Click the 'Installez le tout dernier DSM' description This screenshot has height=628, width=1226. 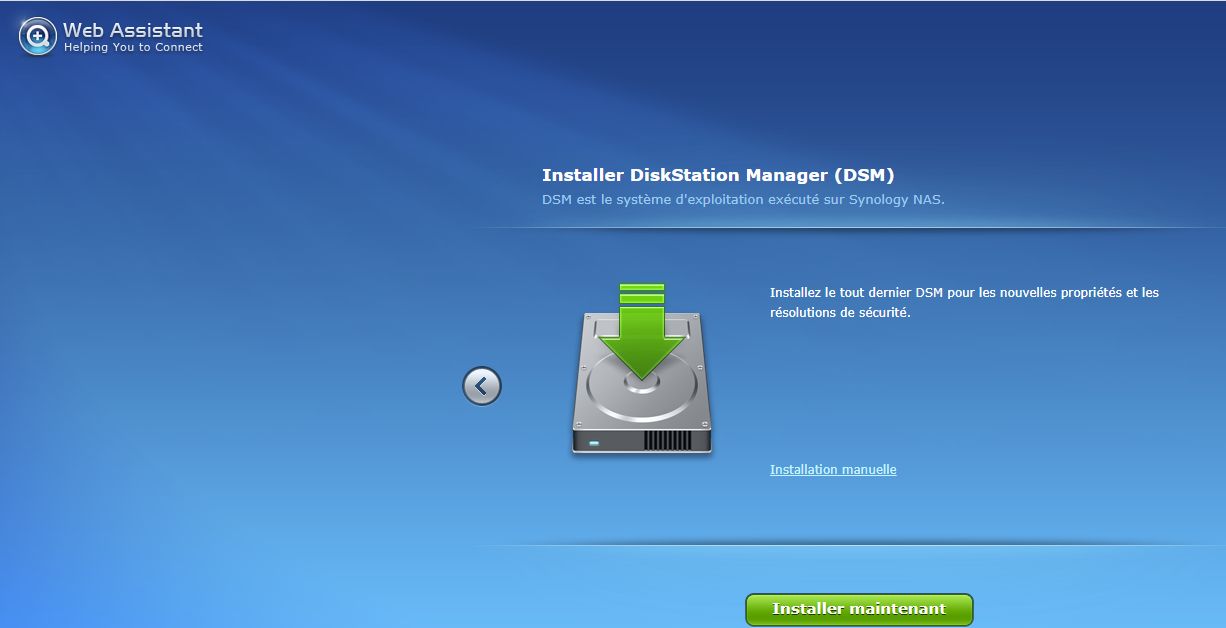pyautogui.click(x=964, y=303)
